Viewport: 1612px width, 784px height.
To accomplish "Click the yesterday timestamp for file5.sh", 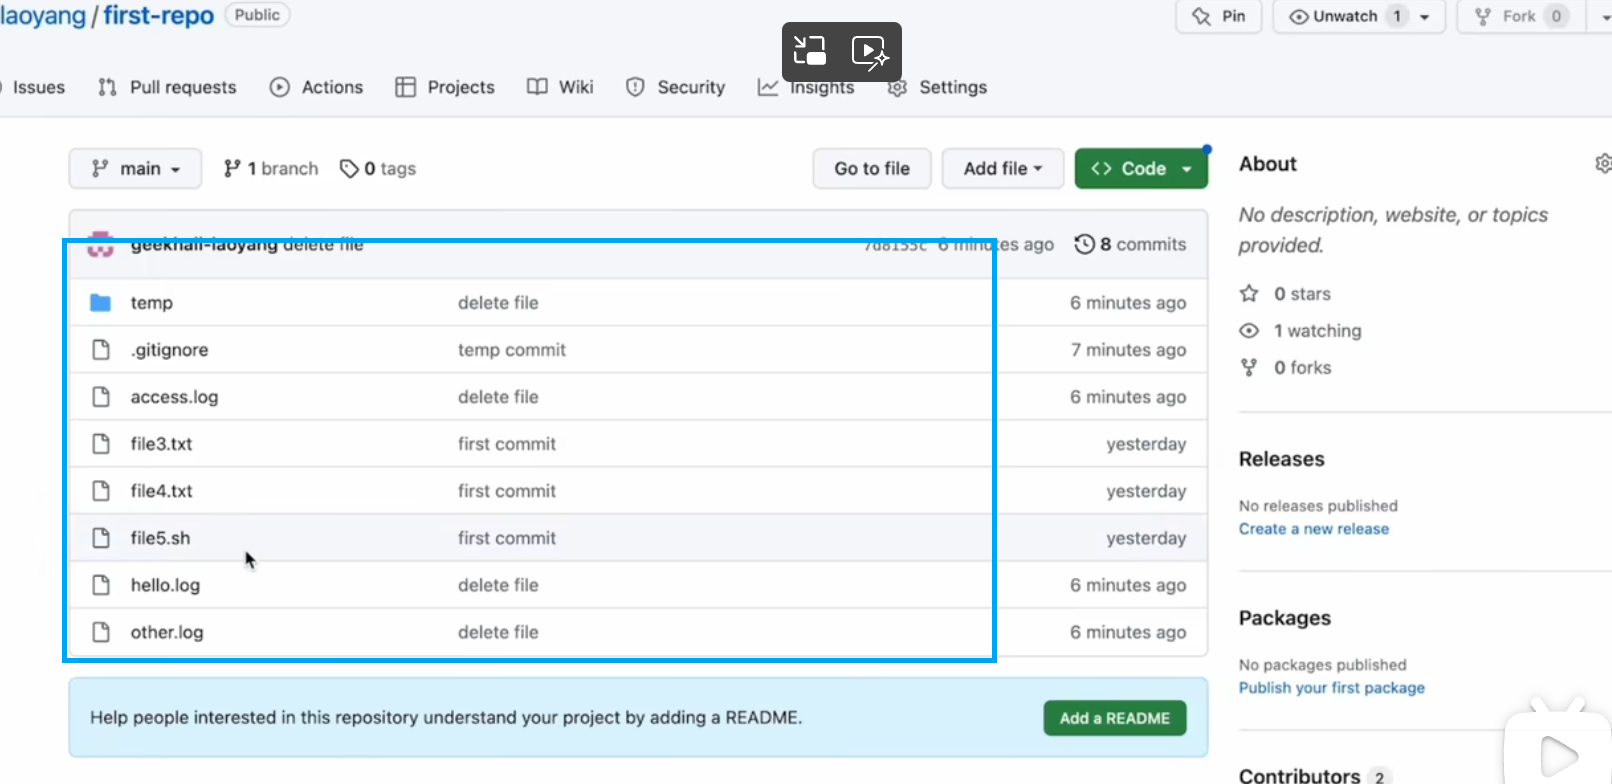I will click(1146, 537).
